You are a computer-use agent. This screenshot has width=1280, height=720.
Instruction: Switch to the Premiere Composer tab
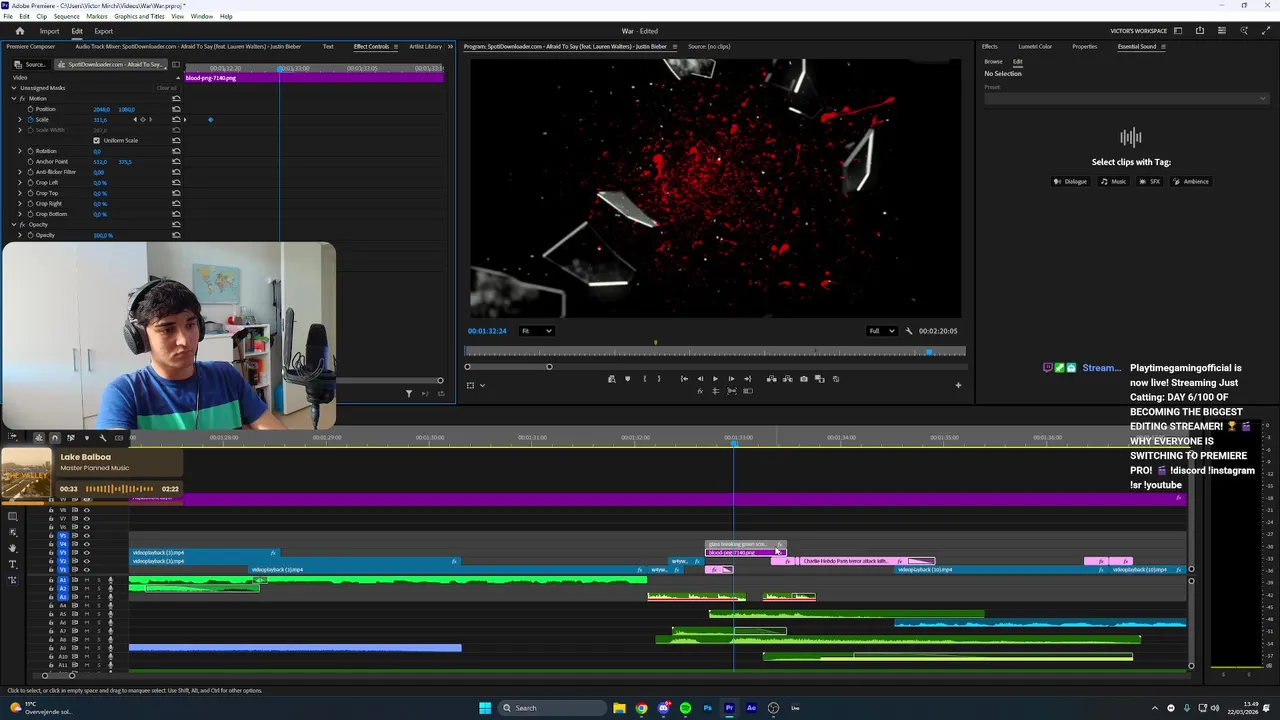tap(31, 46)
